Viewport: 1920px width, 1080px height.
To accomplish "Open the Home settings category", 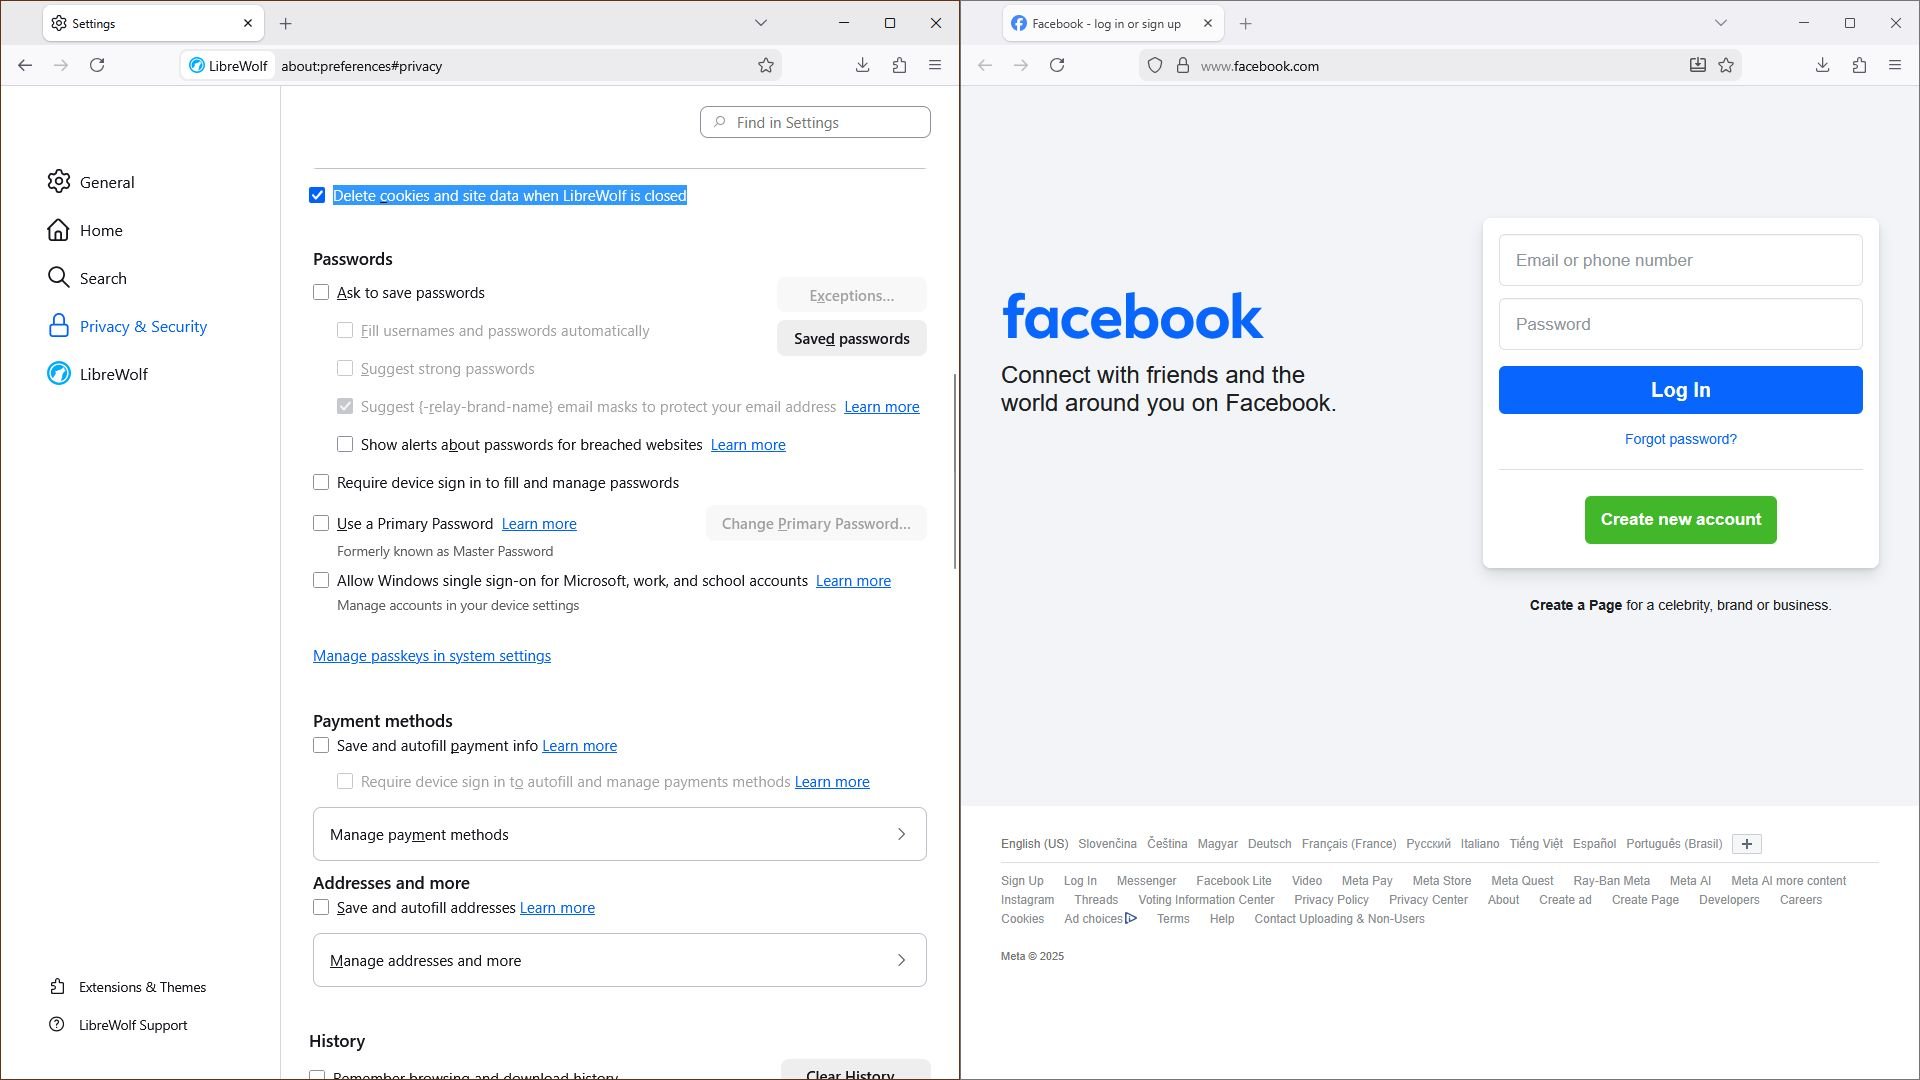I will [101, 230].
